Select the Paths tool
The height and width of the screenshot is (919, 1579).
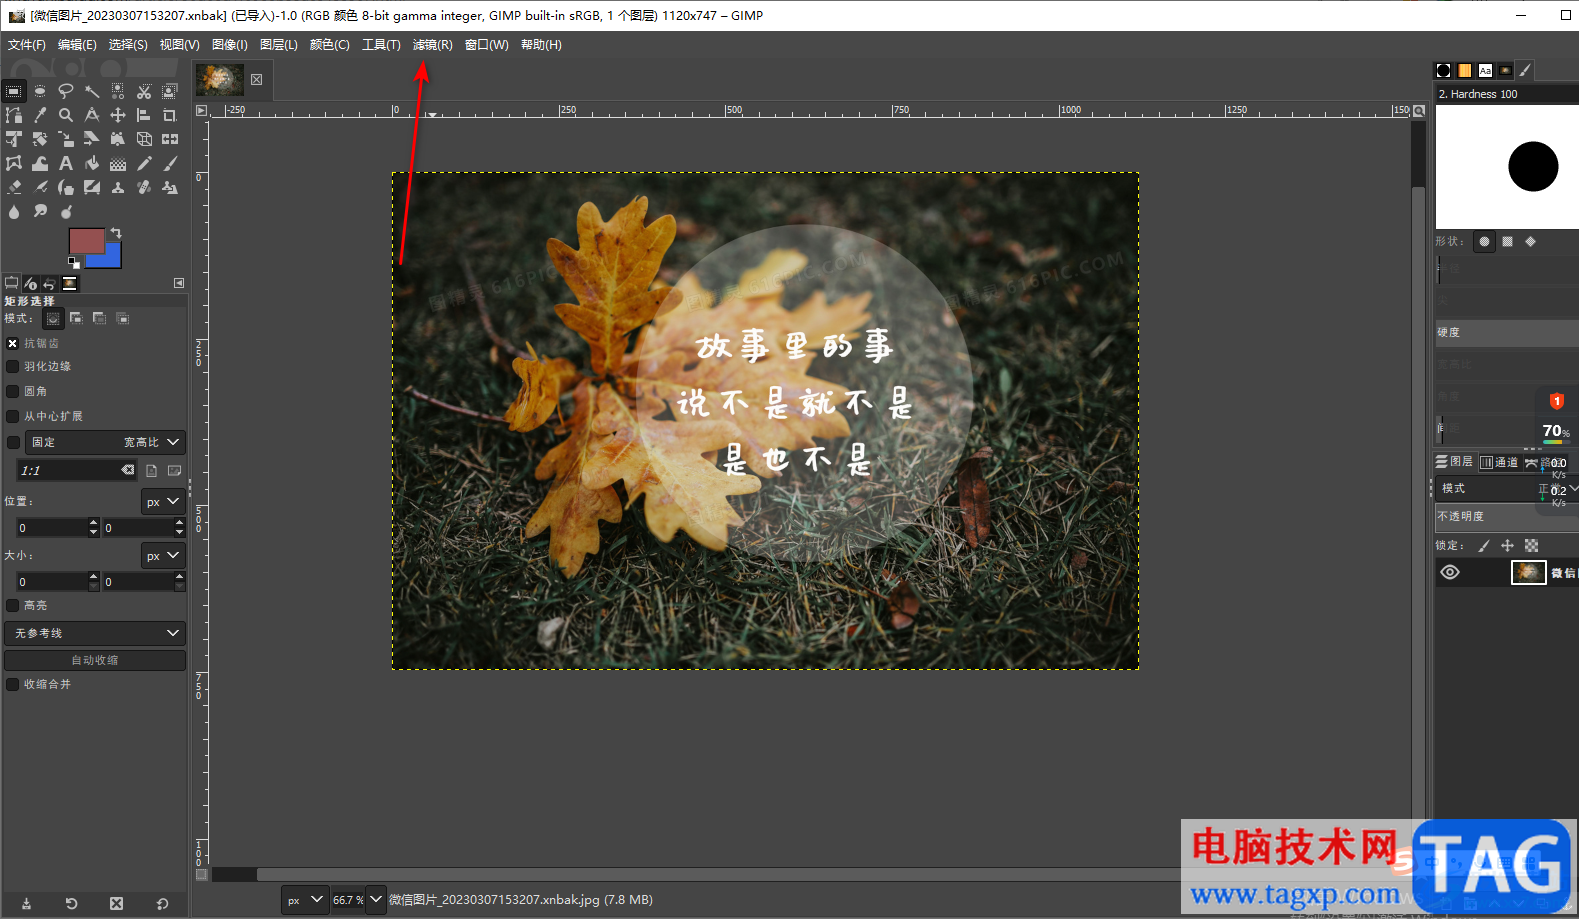pos(14,115)
